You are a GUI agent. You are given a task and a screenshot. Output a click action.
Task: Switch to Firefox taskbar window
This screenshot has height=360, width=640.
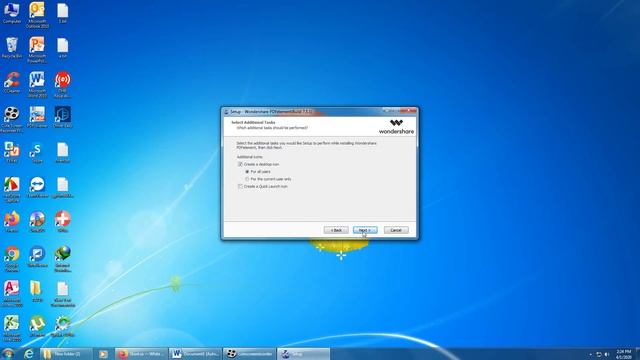click(141, 354)
